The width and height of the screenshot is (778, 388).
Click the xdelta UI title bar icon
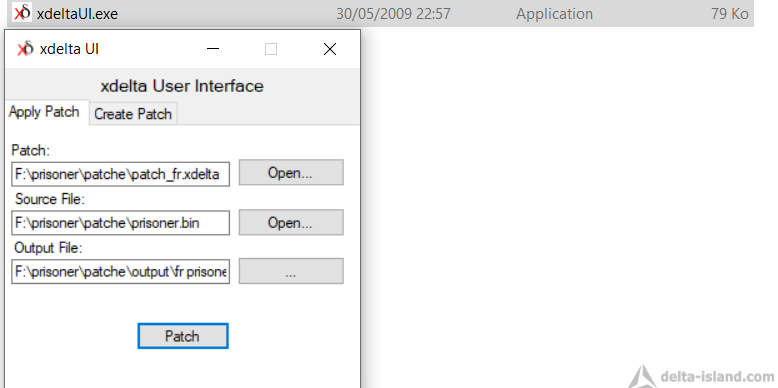[25, 49]
